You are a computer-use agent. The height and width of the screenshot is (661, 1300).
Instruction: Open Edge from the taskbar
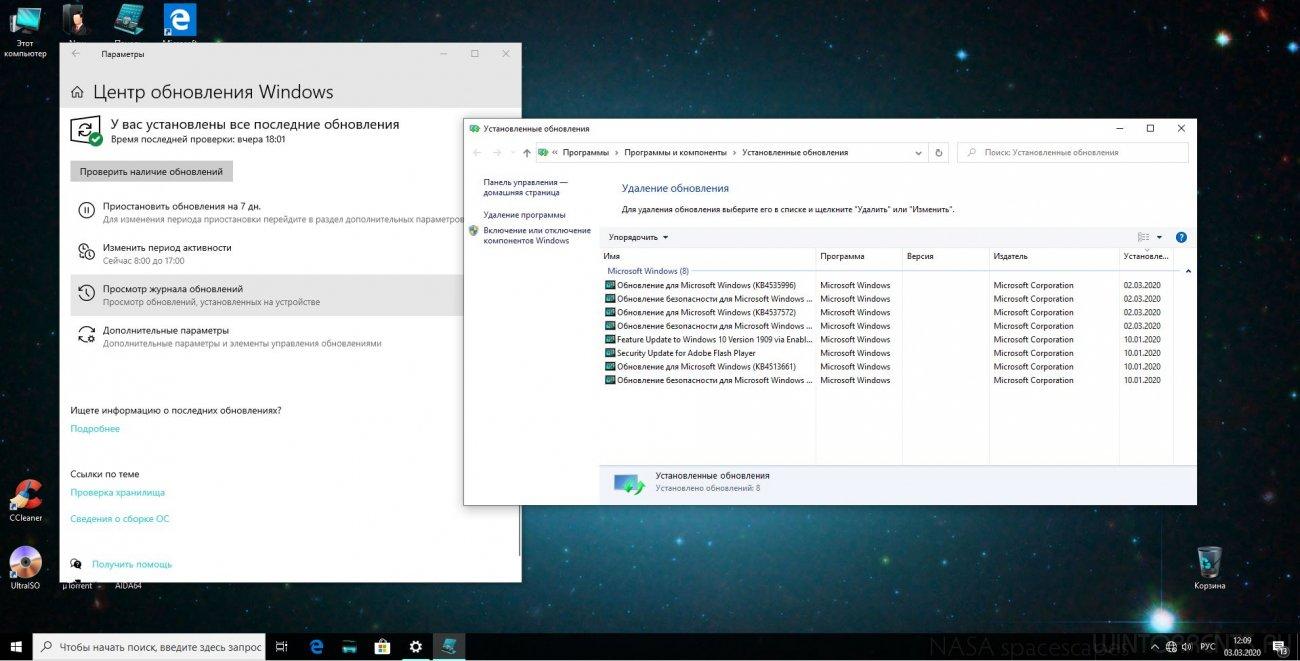pyautogui.click(x=315, y=647)
